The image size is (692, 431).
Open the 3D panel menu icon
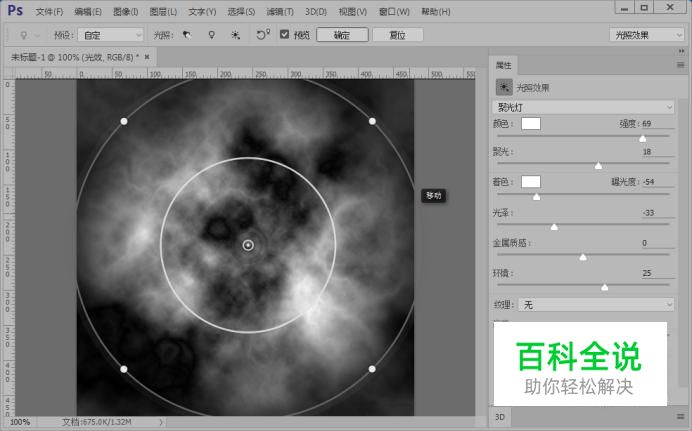tap(681, 416)
